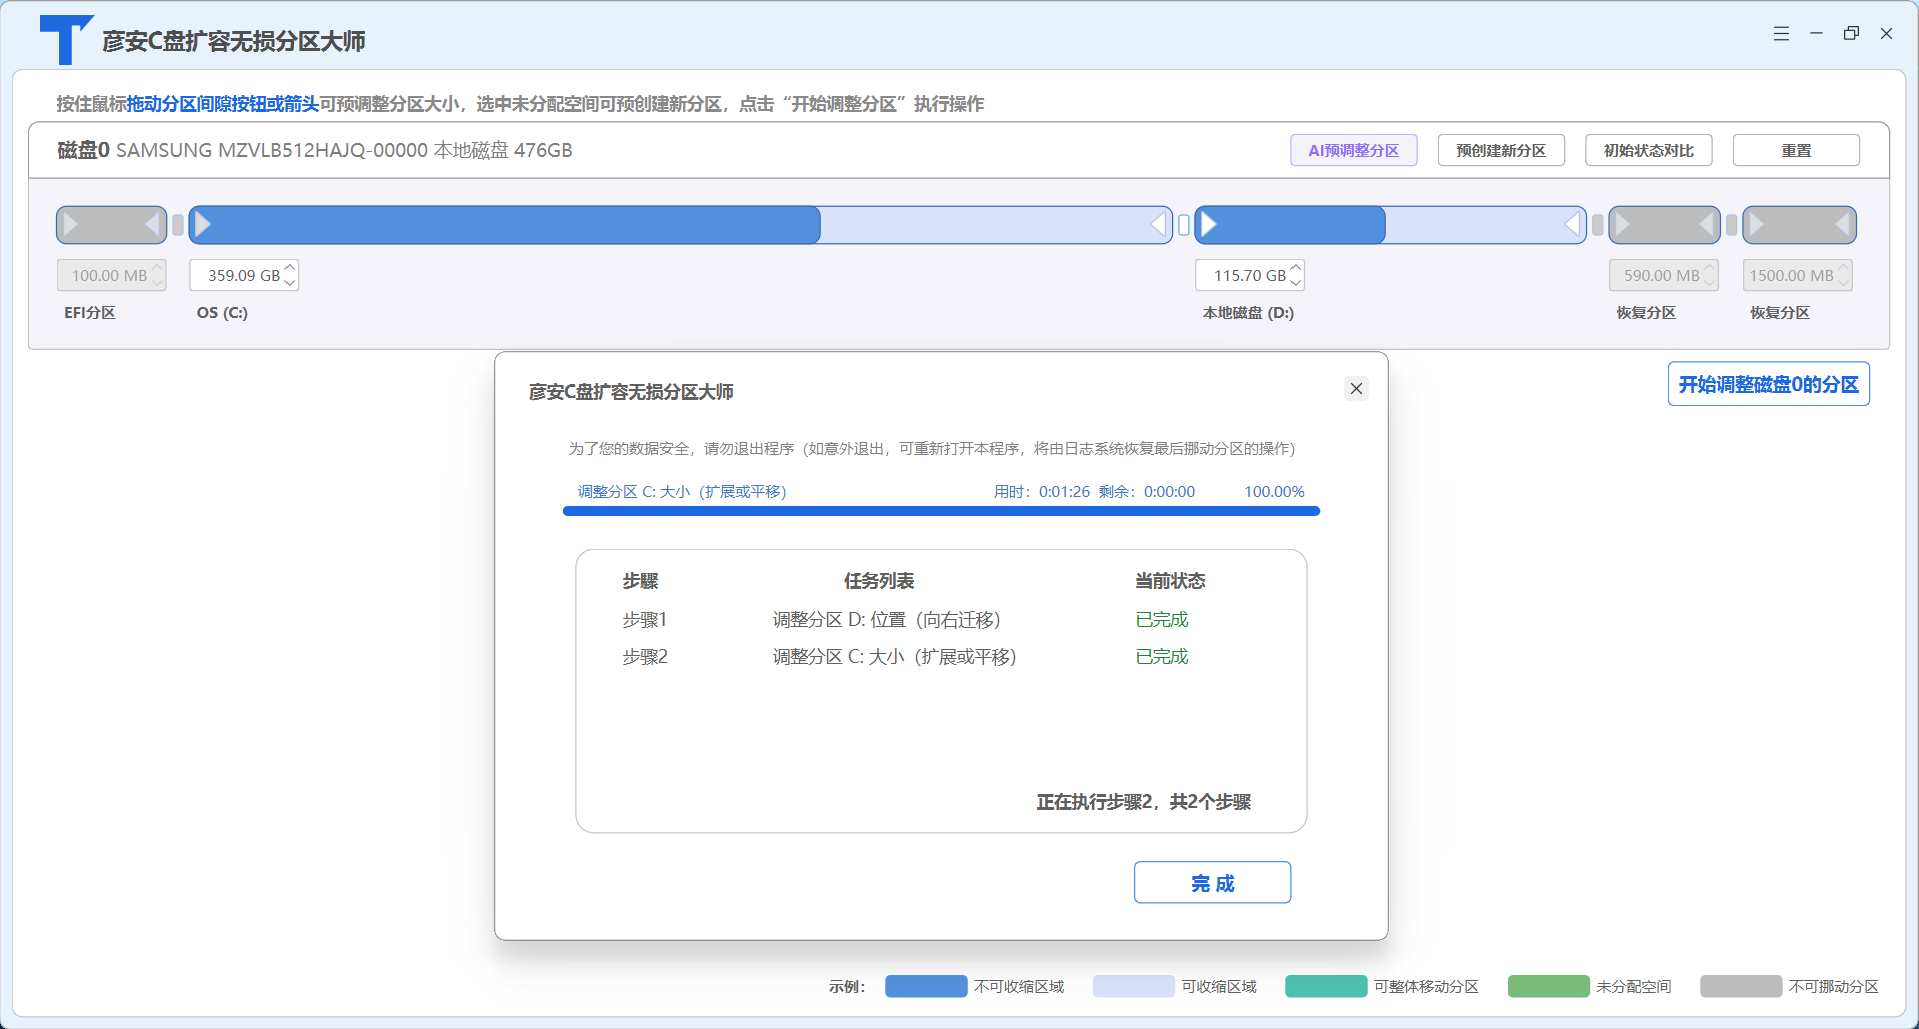Increase C: partition size with up spinner
This screenshot has width=1919, height=1029.
tap(290, 268)
